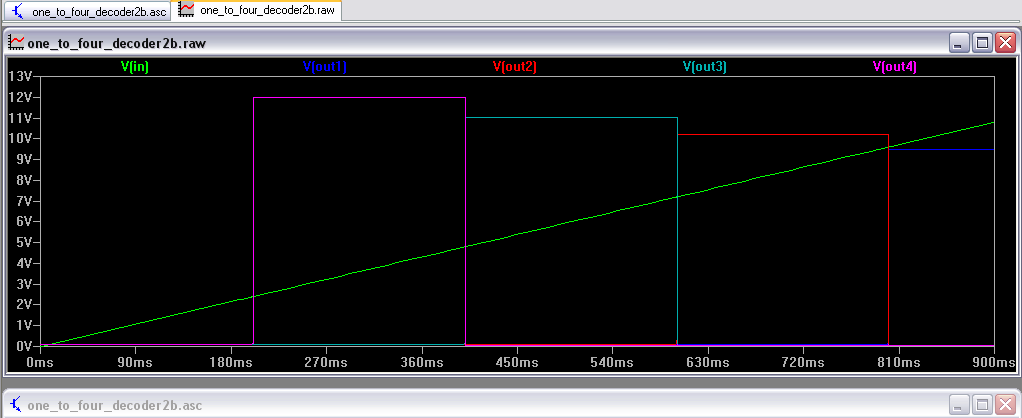Click the V(out3) trace label

point(705,67)
